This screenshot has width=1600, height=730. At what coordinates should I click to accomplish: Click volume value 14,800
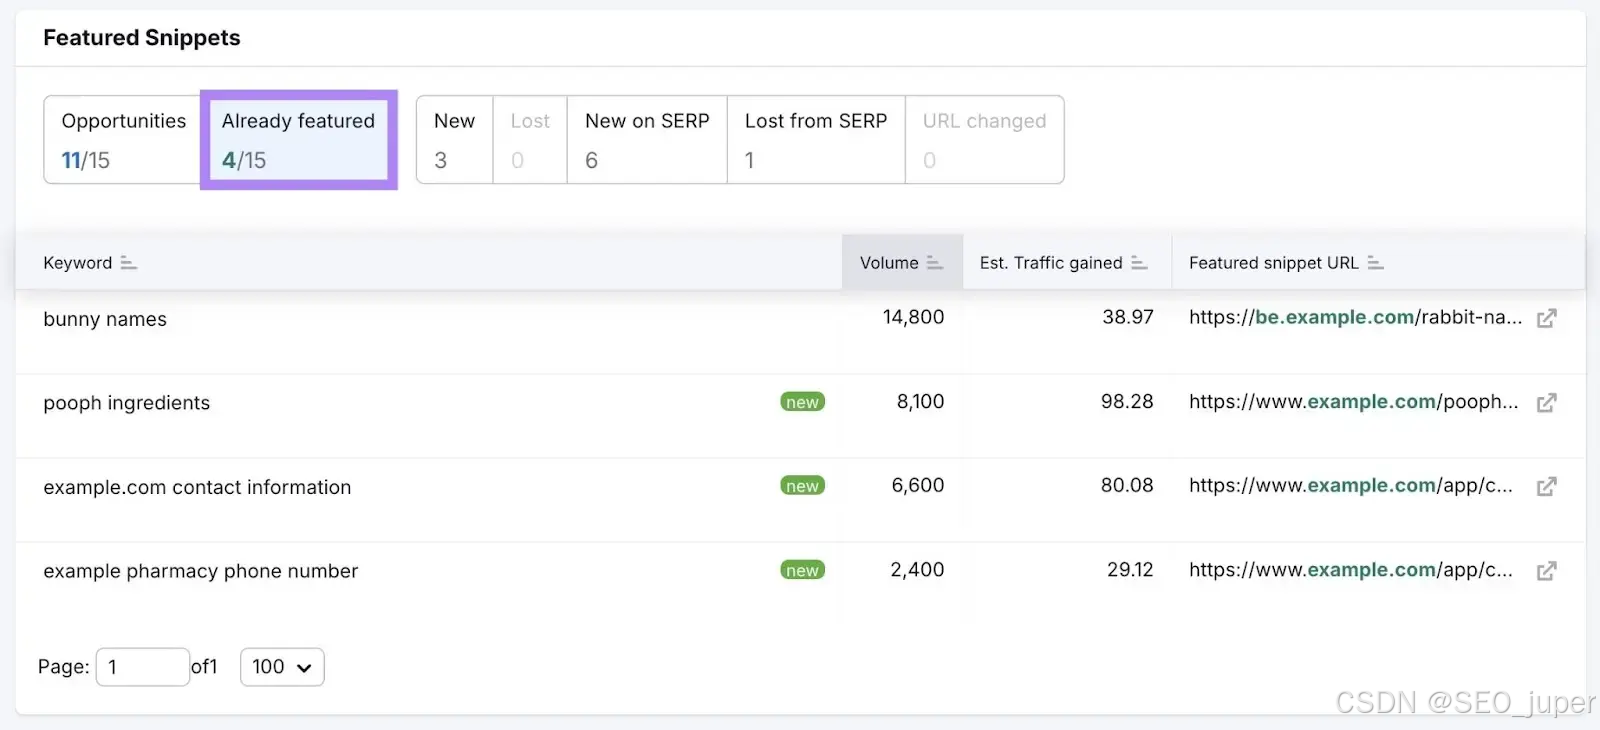(913, 317)
